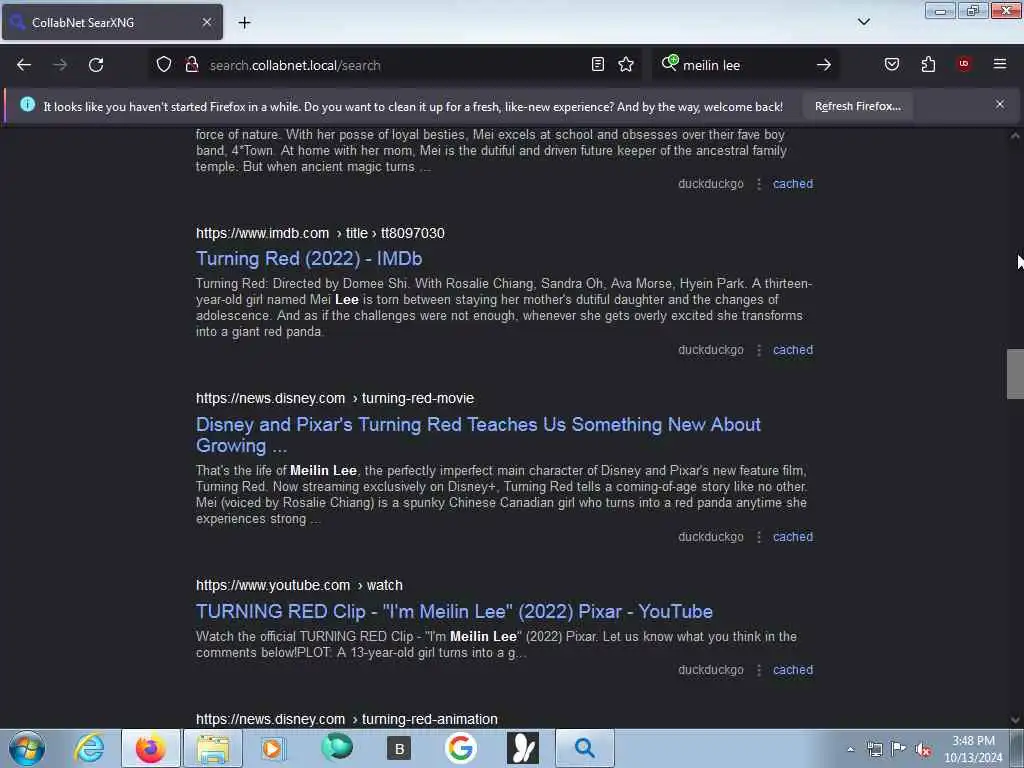Screen dimensions: 1024x768
Task: Open Windows Explorer folder in taskbar
Action: [x=213, y=748]
